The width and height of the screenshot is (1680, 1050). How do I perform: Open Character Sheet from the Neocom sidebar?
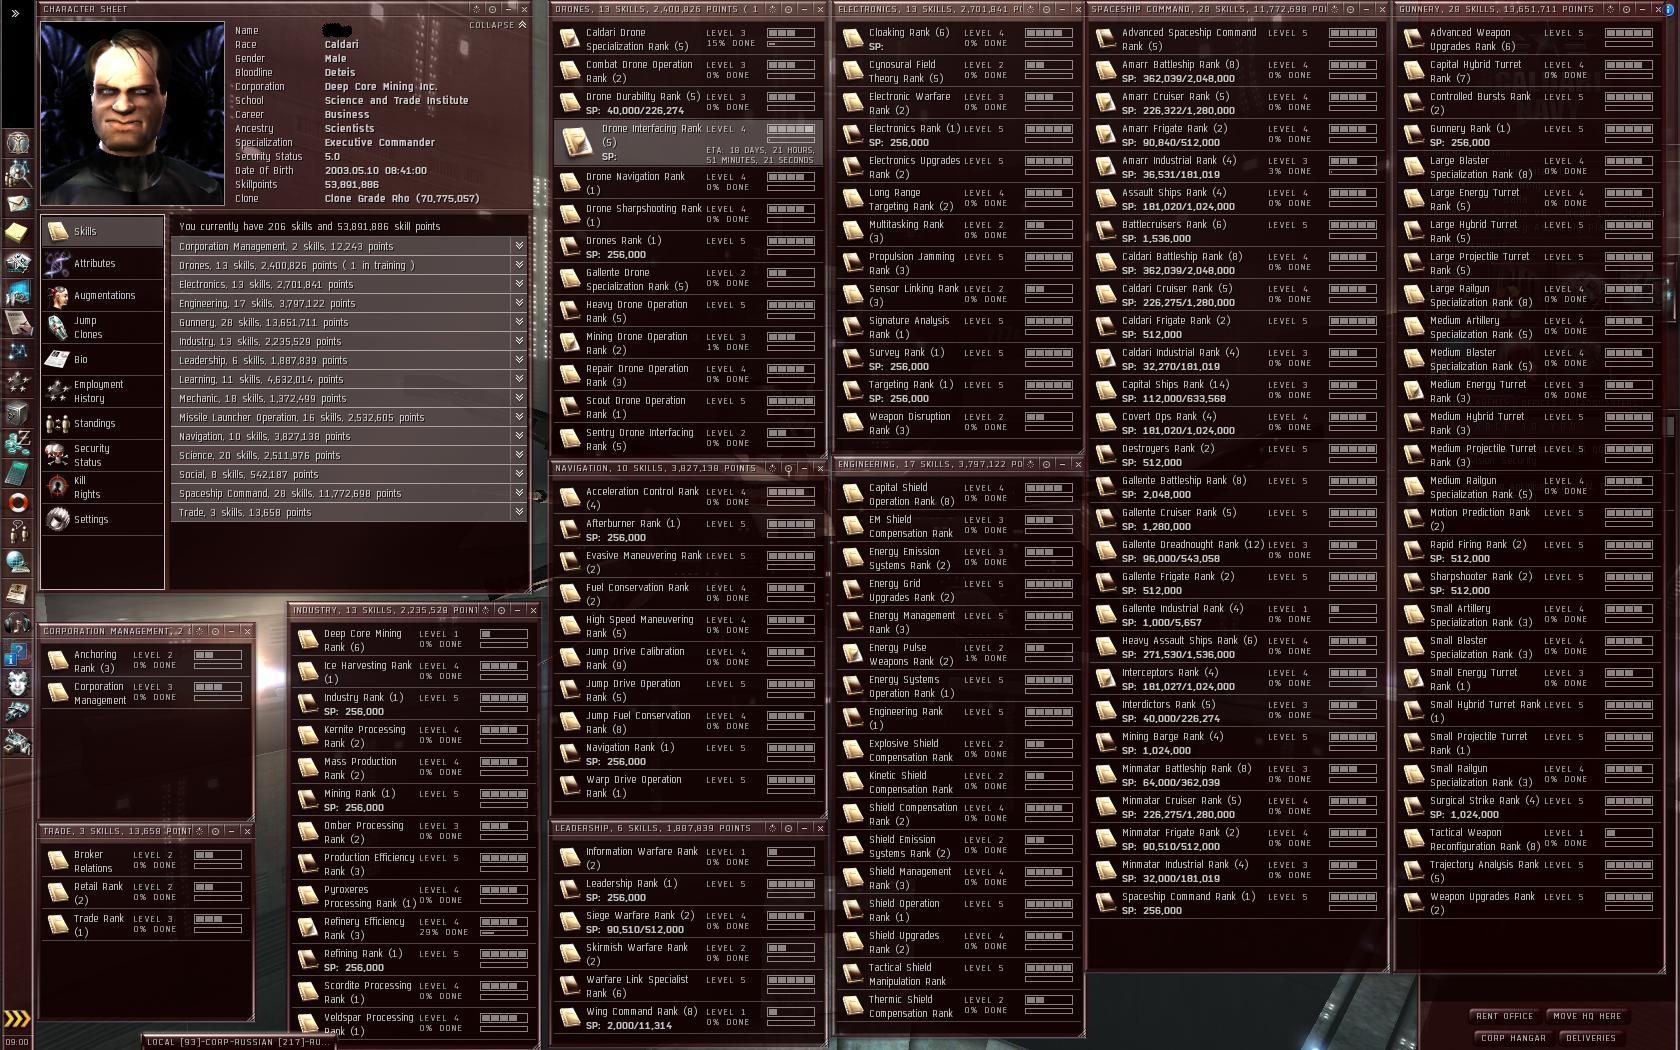click(x=17, y=142)
